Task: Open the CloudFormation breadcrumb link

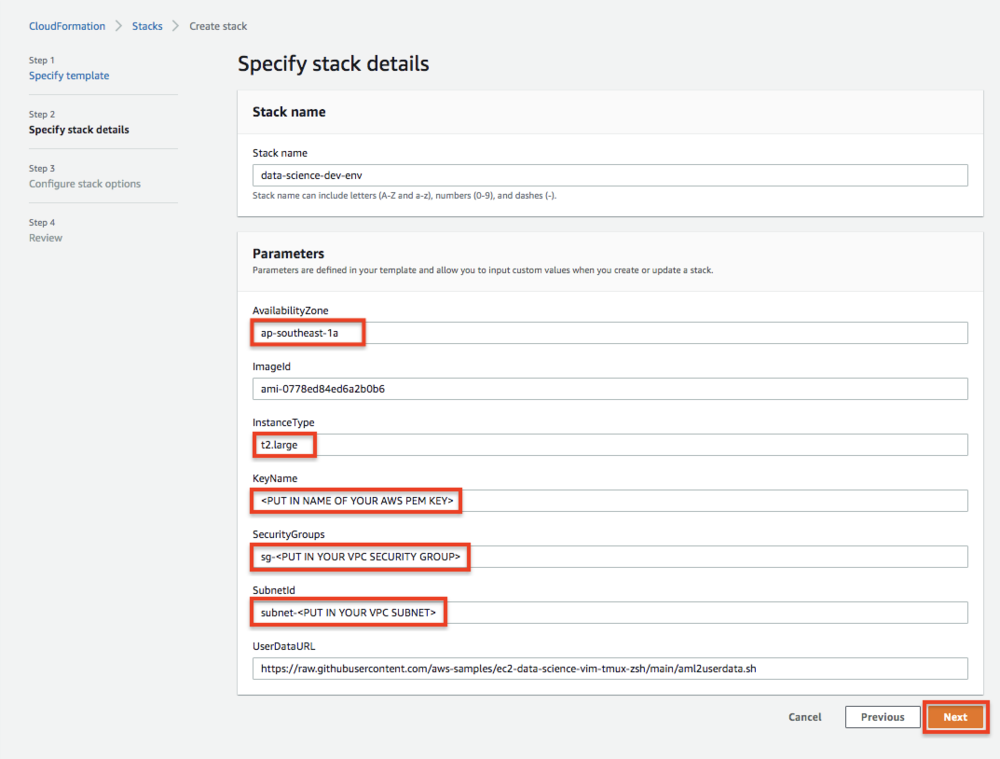Action: click(x=67, y=25)
